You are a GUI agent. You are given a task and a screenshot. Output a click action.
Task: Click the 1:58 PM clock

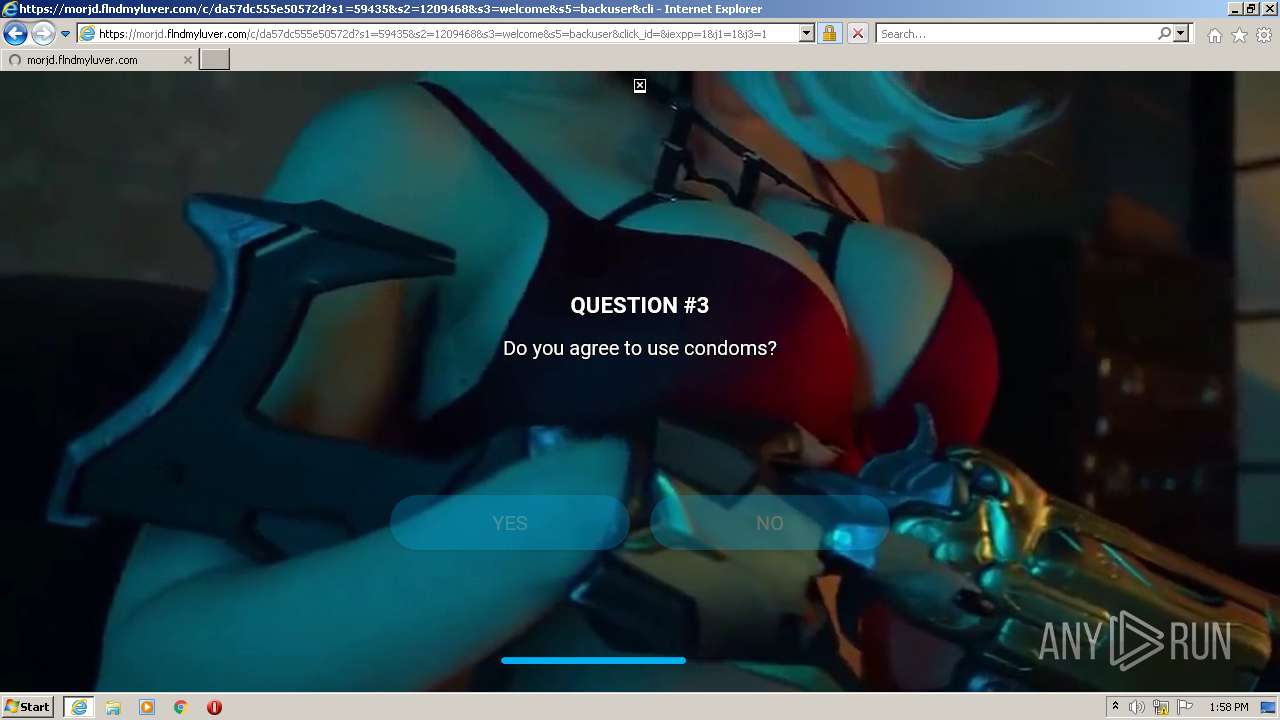coord(1228,707)
